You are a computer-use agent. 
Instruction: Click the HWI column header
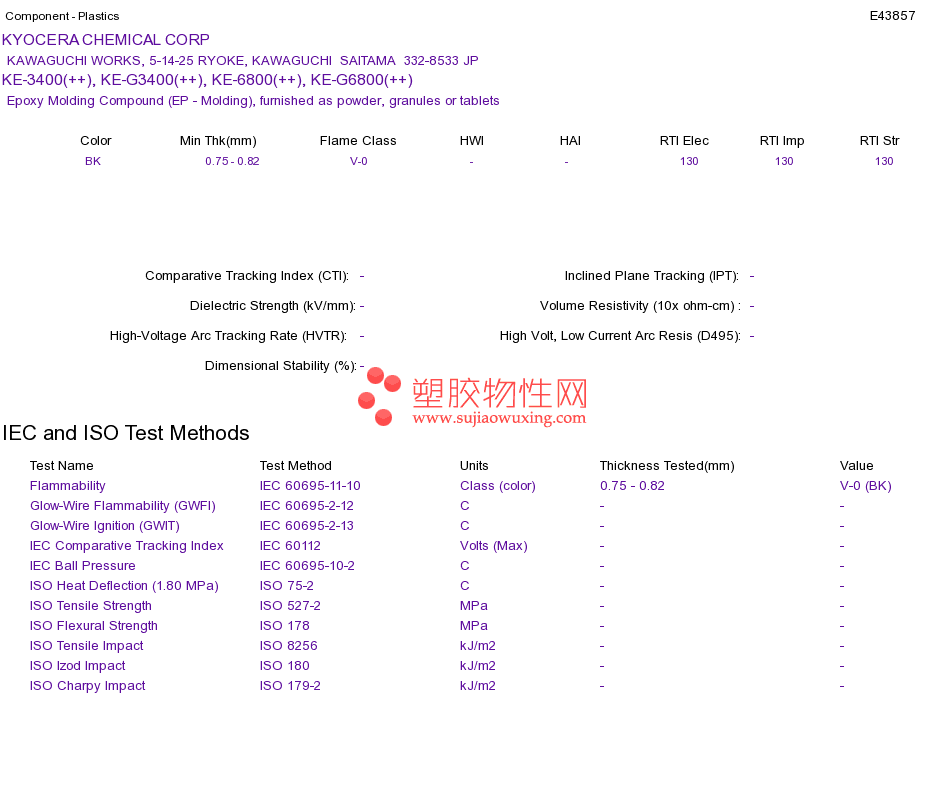click(471, 141)
